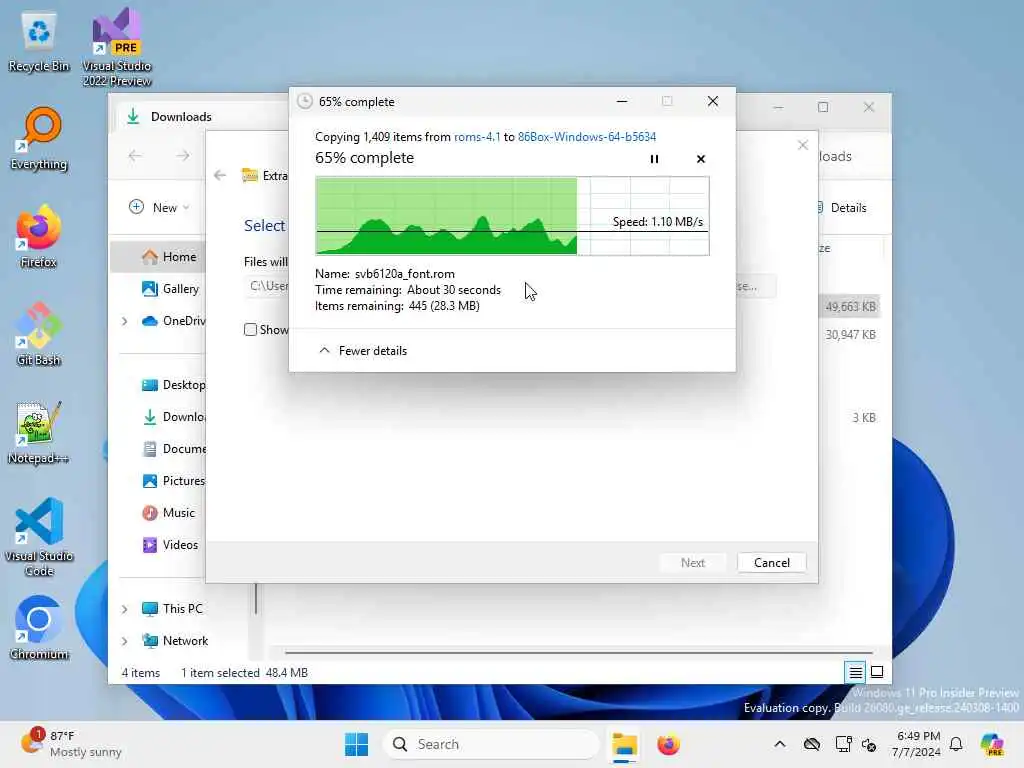Open File Explorer from the taskbar
The width and height of the screenshot is (1024, 768).
point(624,744)
